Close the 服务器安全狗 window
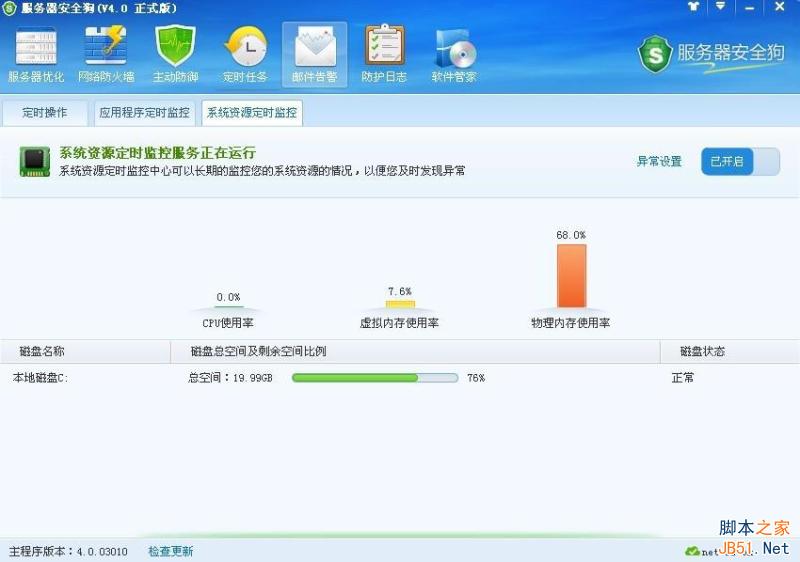Screen dimensions: 800x562 tap(780, 7)
